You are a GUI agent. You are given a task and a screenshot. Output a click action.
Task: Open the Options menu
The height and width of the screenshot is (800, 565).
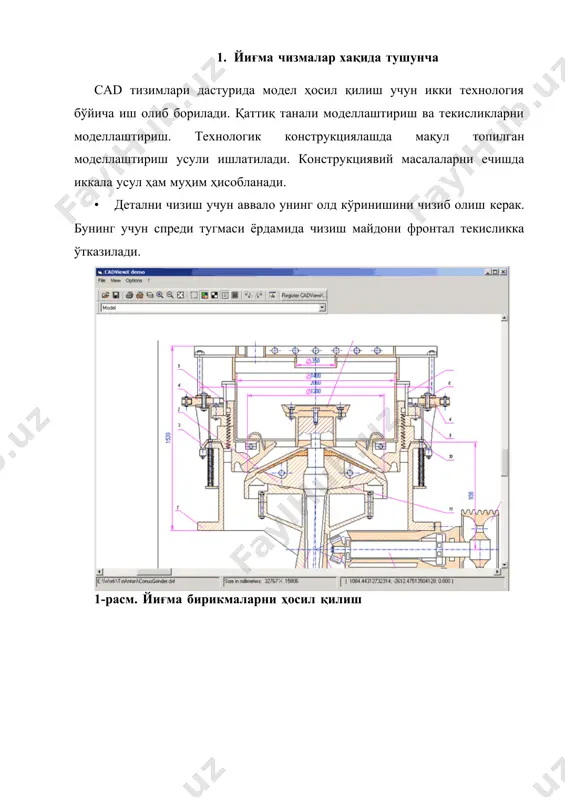coord(134,281)
